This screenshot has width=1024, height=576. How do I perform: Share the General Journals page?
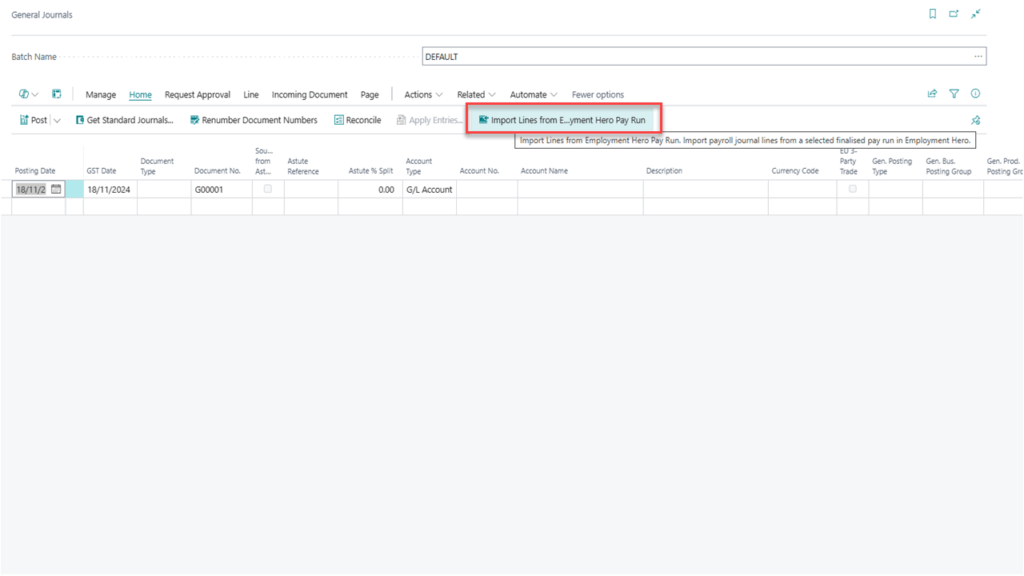pyautogui.click(x=931, y=93)
